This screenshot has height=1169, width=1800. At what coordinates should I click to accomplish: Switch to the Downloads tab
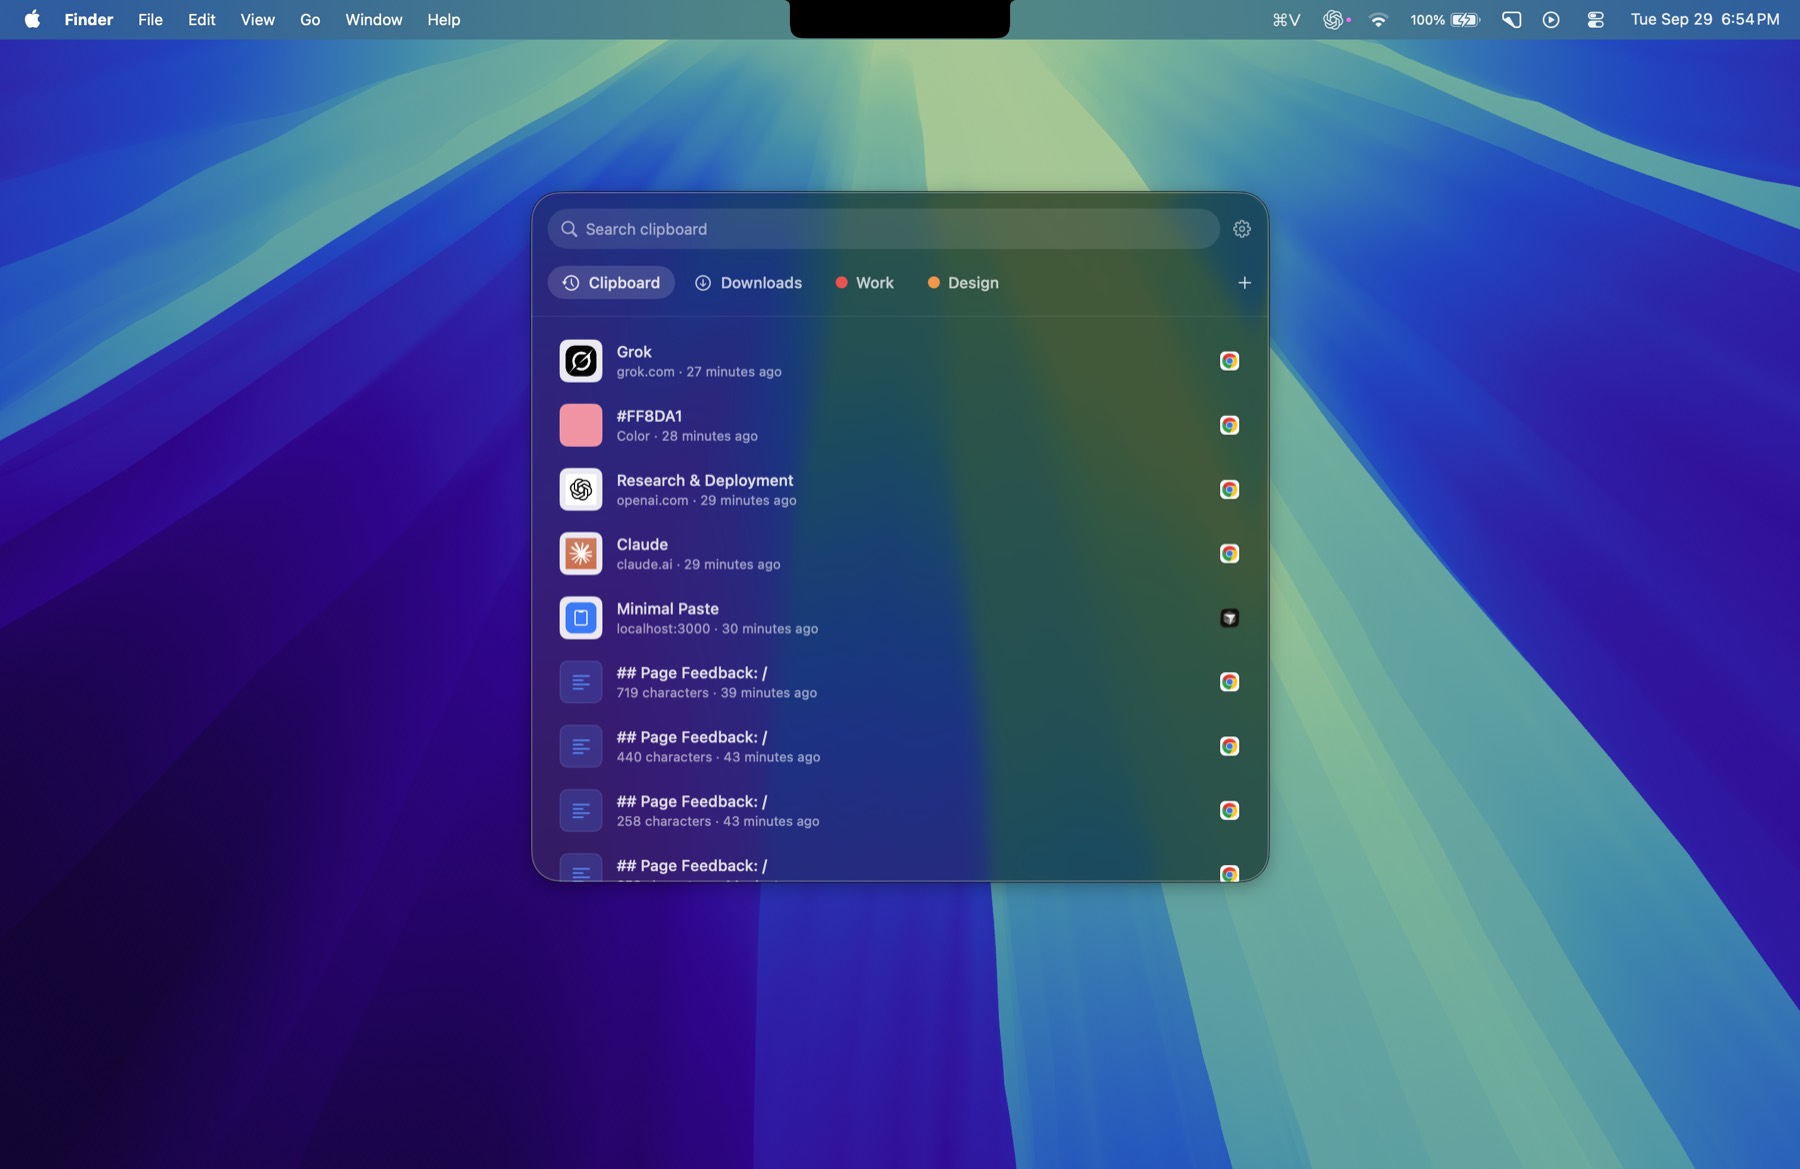click(x=749, y=283)
